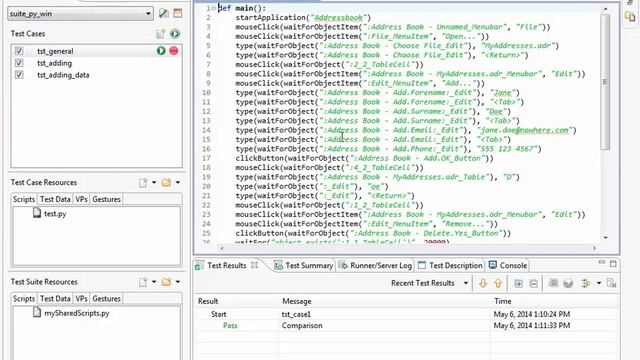Open VPs tab in Test Suite Resources
640x360 pixels.
pos(81,298)
